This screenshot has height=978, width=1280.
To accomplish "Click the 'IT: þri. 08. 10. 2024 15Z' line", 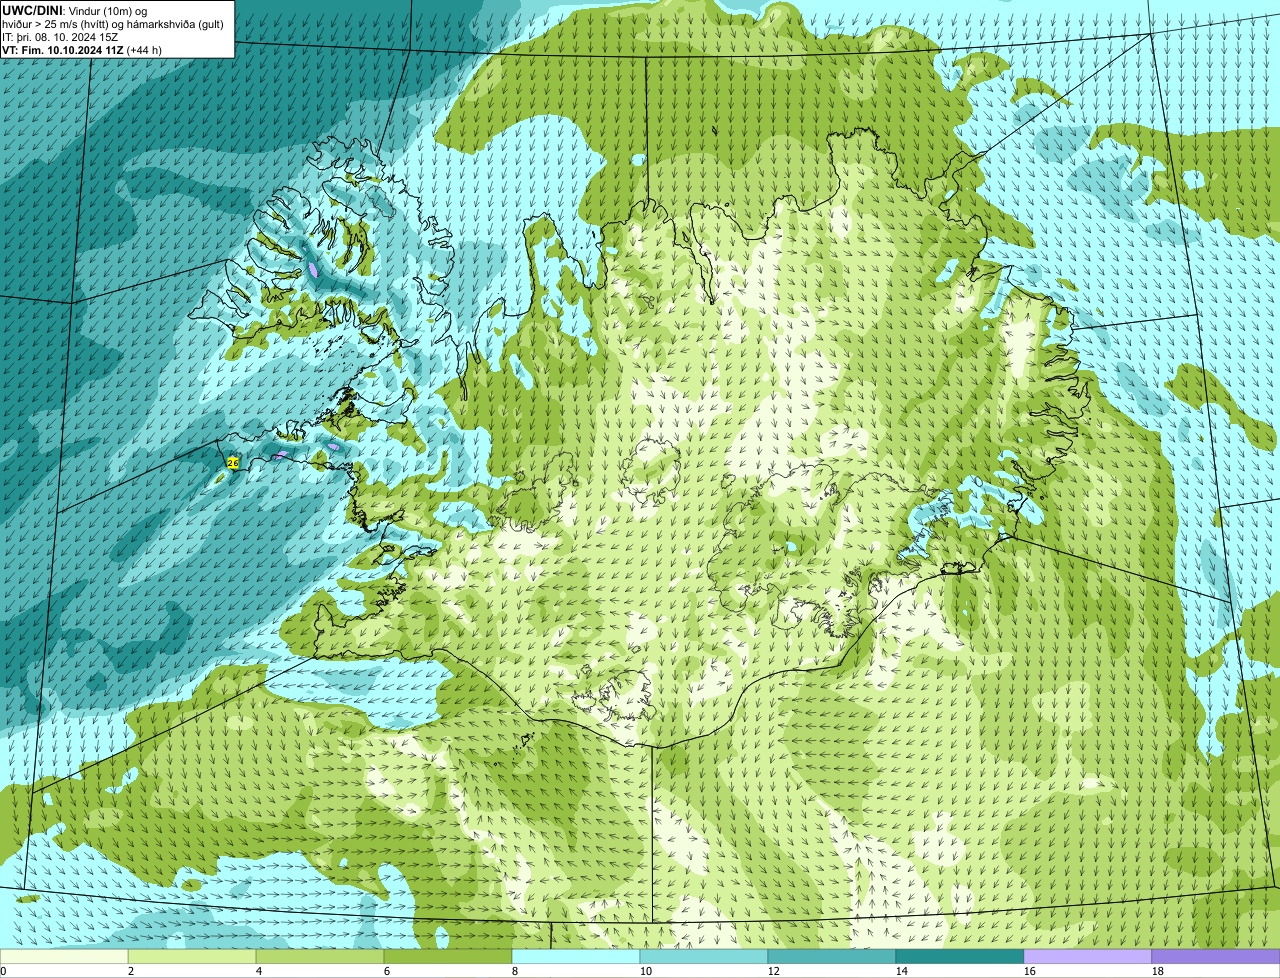I will point(60,36).
